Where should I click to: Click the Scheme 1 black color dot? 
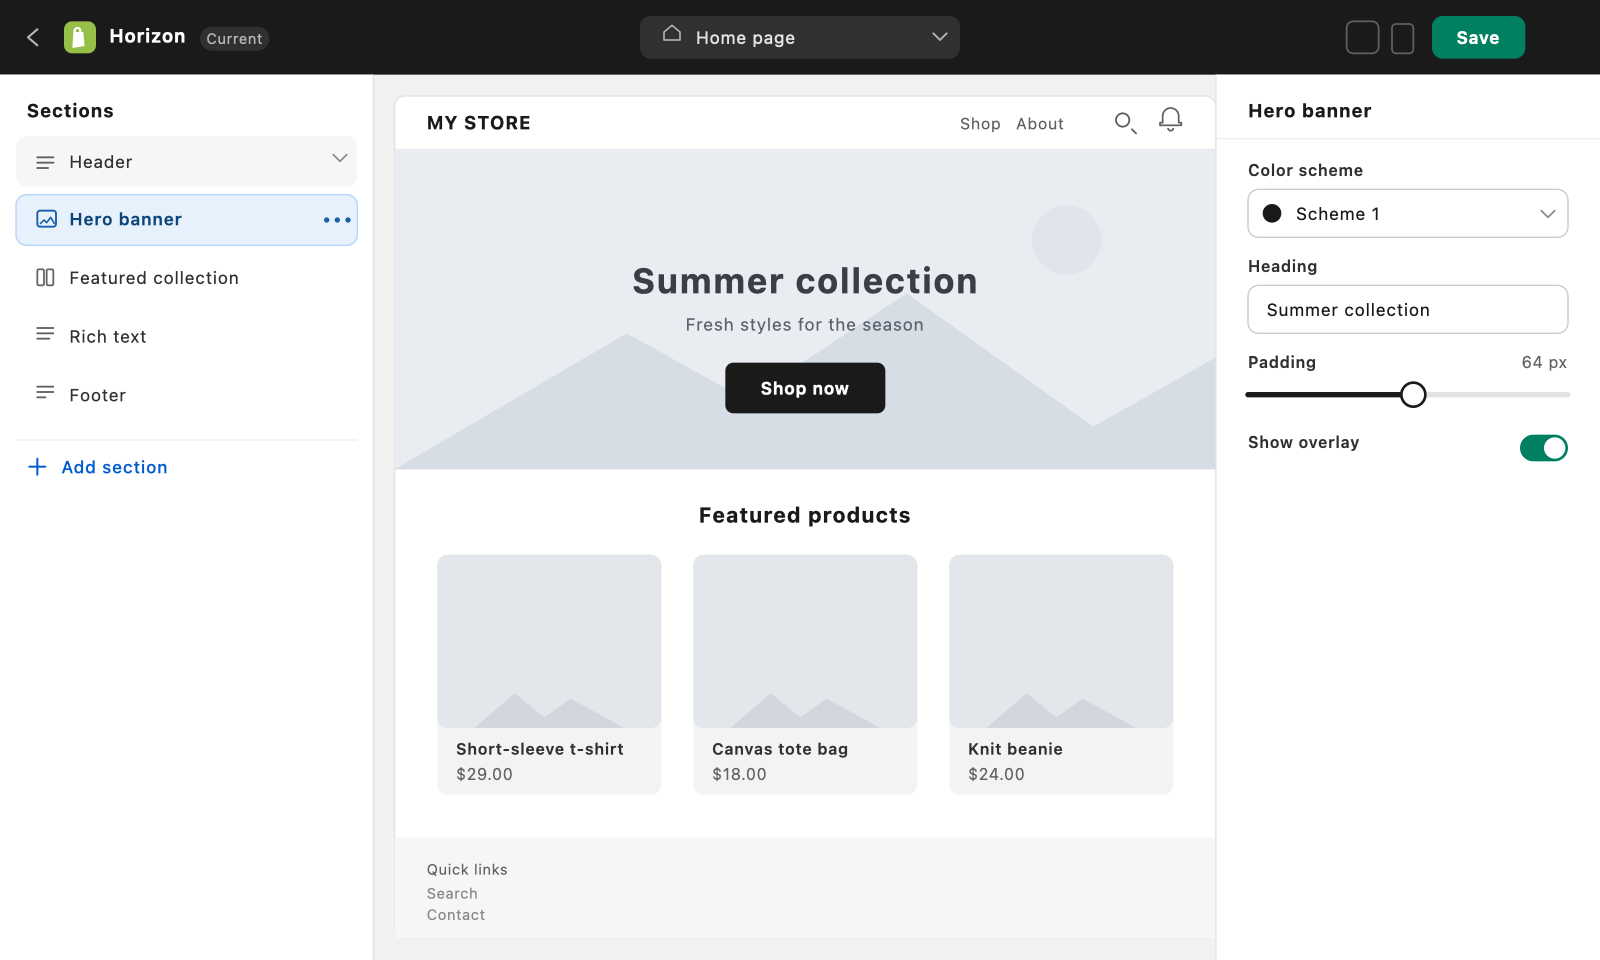click(1272, 214)
